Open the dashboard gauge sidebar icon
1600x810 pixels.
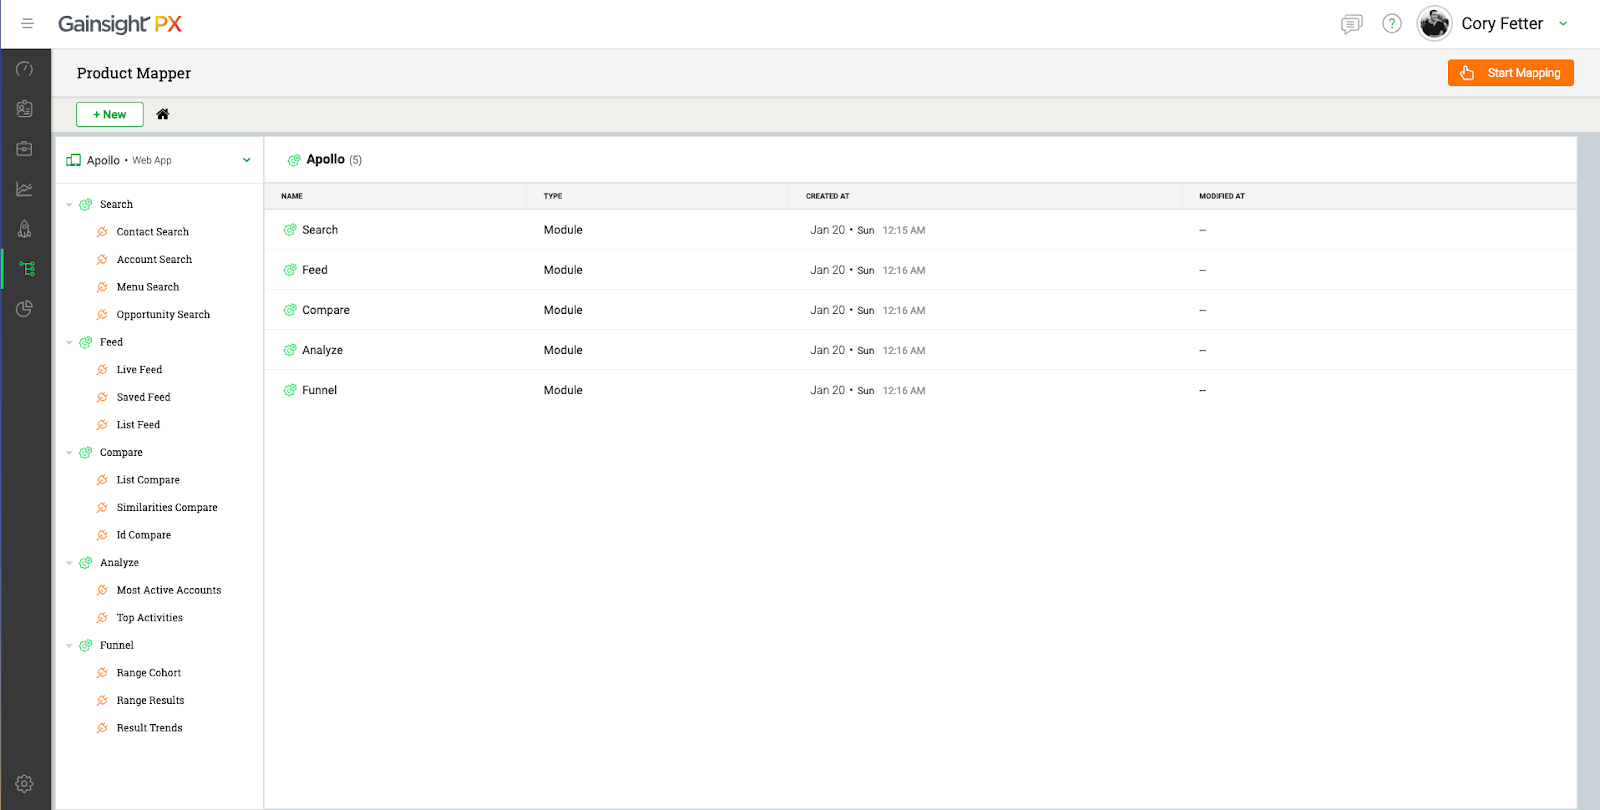click(25, 69)
